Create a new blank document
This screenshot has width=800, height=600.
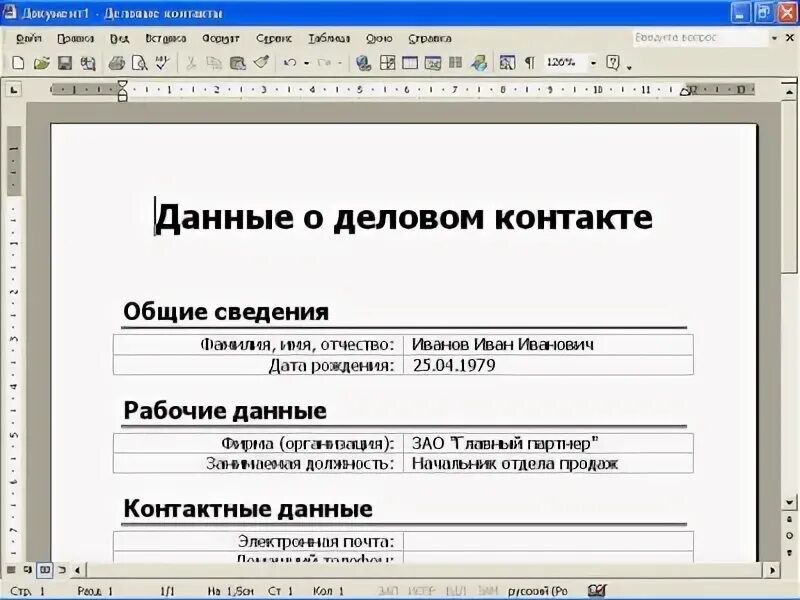tap(18, 63)
